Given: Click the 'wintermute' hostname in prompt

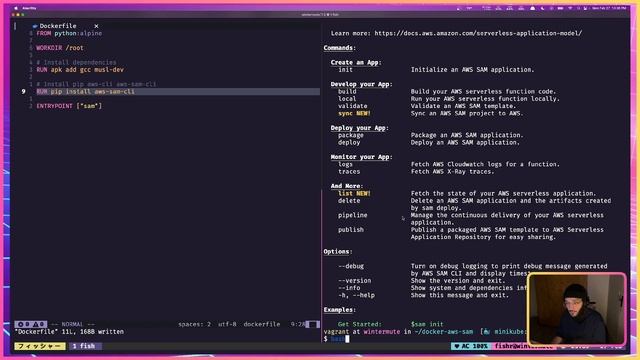Looking at the screenshot, I should (x=382, y=332).
